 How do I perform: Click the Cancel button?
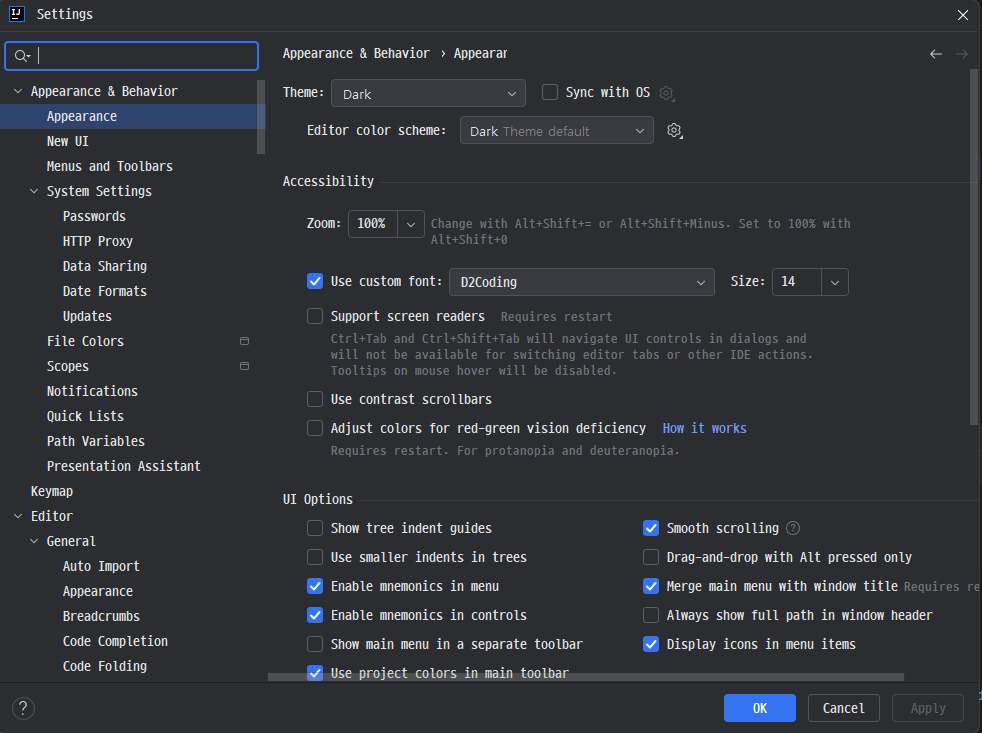[844, 708]
